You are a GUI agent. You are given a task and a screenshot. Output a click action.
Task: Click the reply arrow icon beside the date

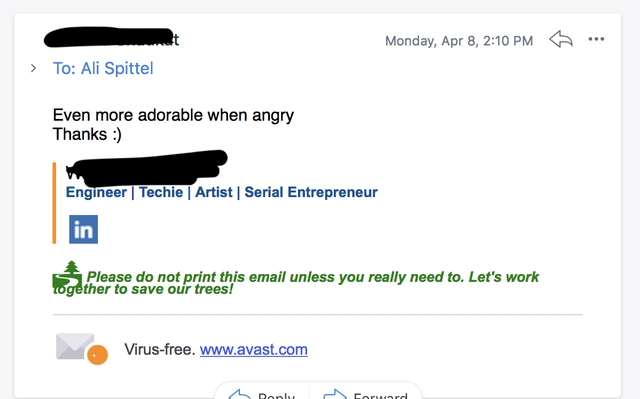click(561, 40)
